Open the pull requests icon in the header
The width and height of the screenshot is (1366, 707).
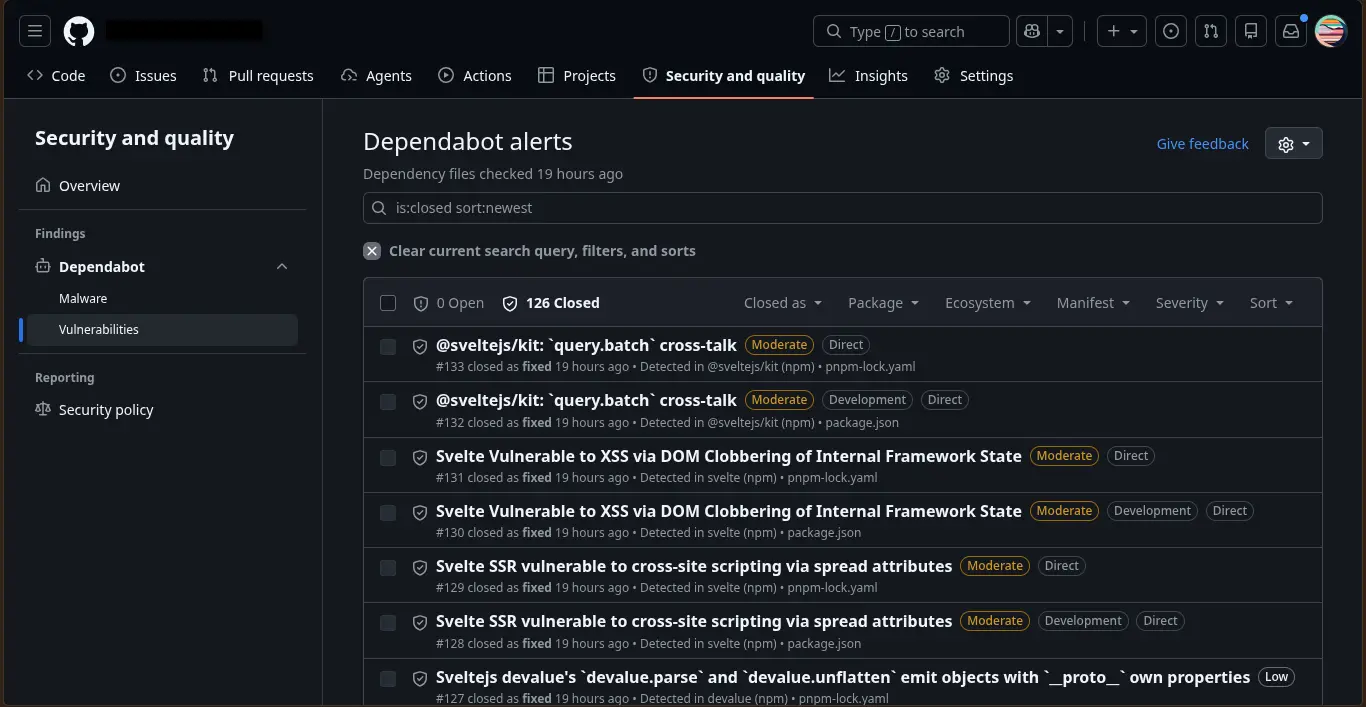click(1211, 31)
